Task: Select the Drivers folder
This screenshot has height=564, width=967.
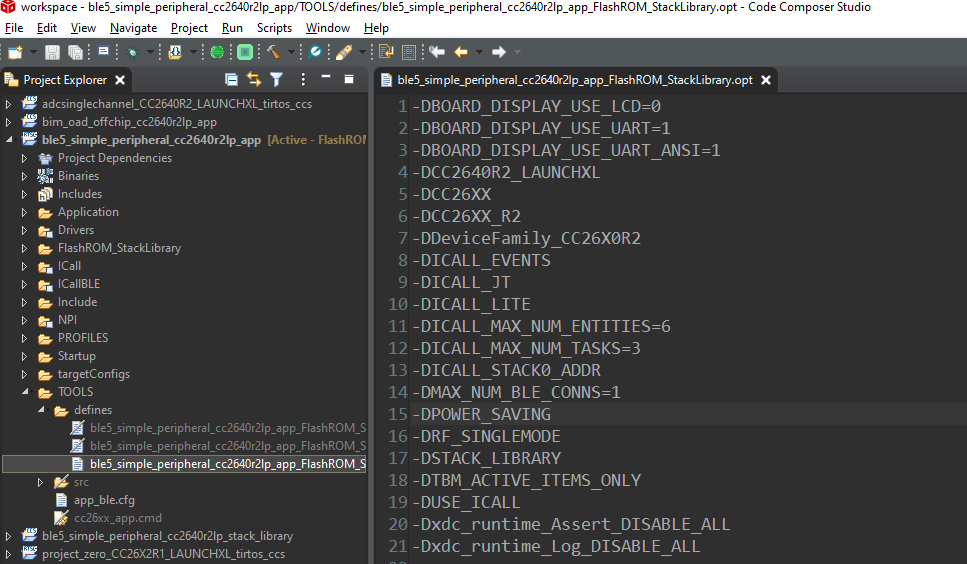Action: [x=76, y=230]
